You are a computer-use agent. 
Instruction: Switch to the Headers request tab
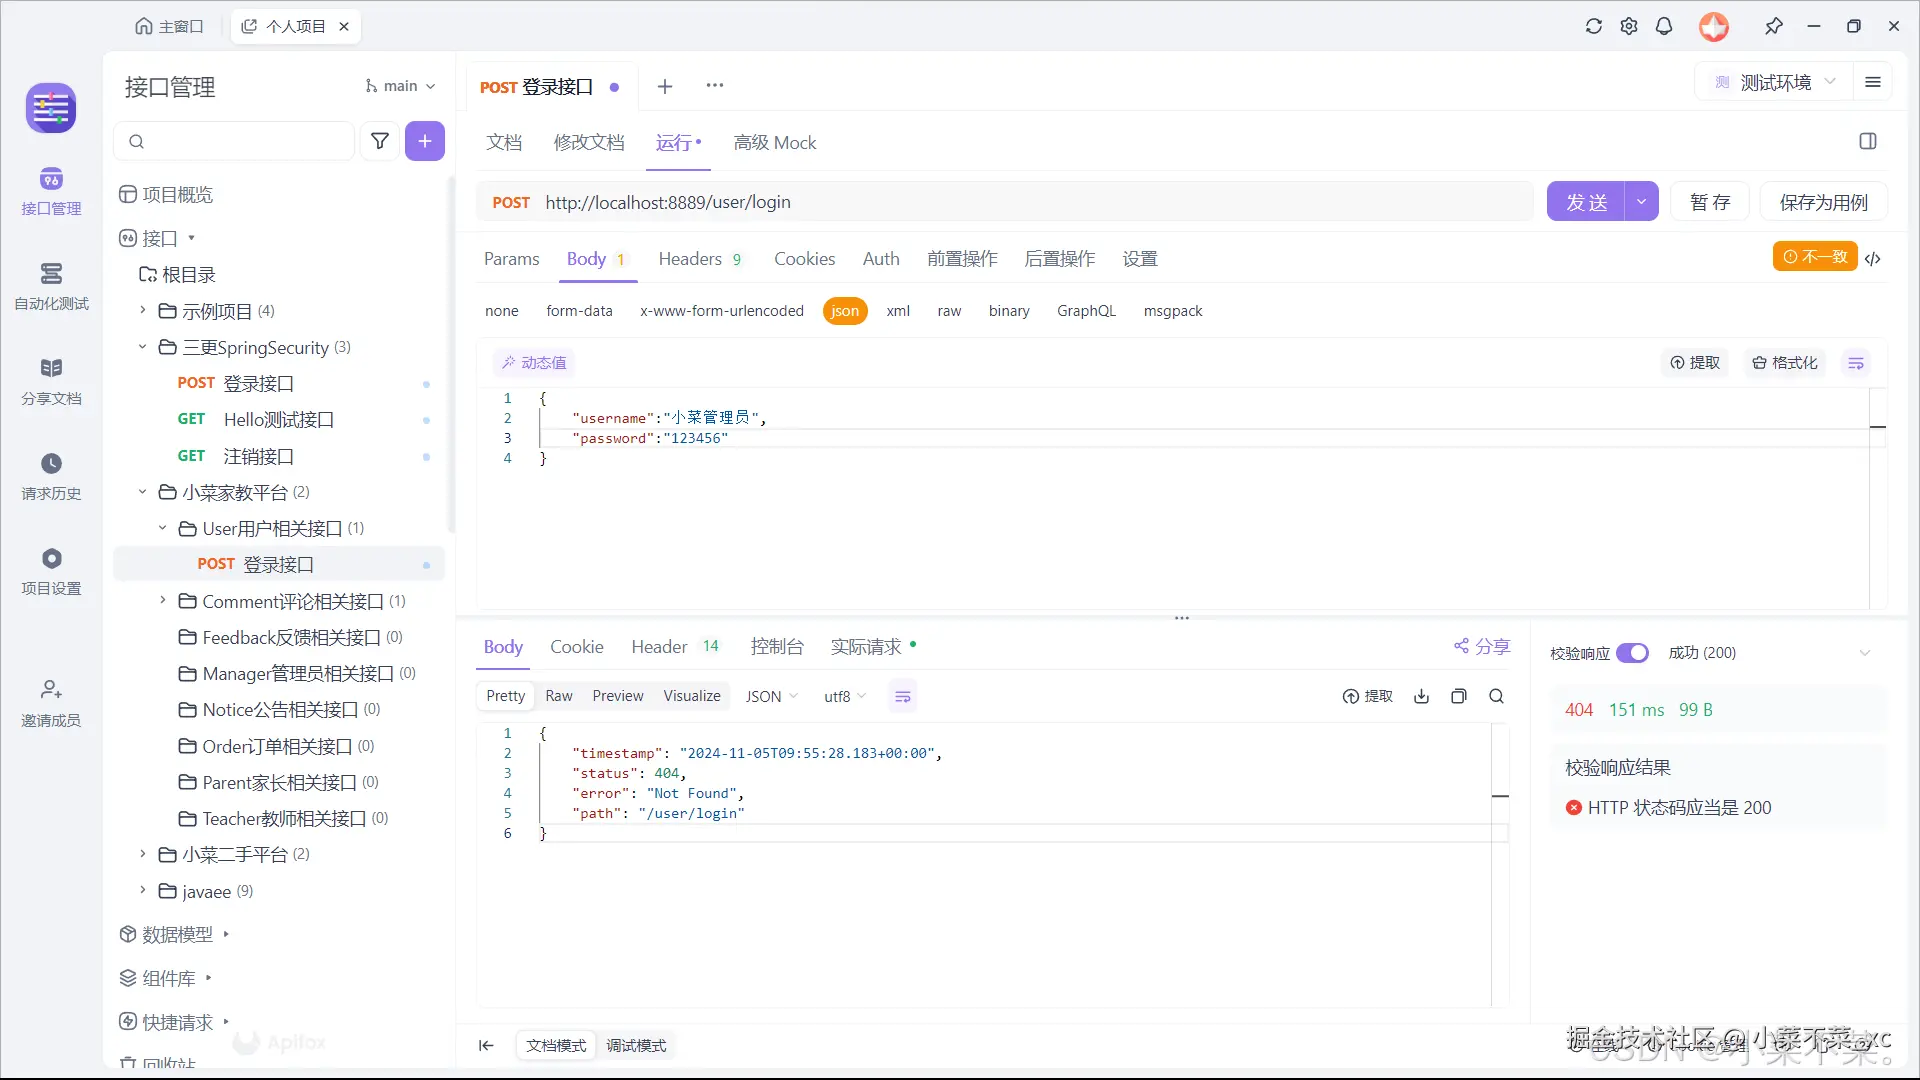pos(690,259)
